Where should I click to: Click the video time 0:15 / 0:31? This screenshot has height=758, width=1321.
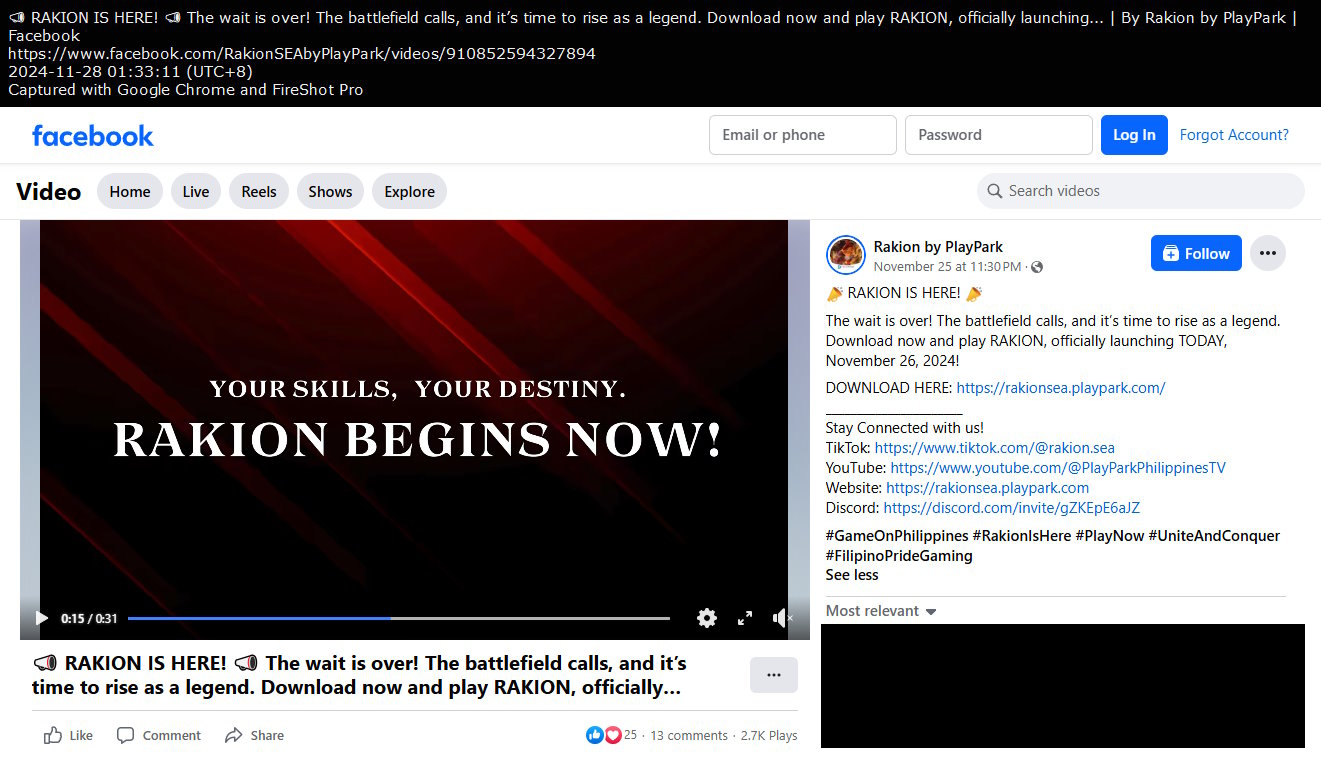pos(89,619)
